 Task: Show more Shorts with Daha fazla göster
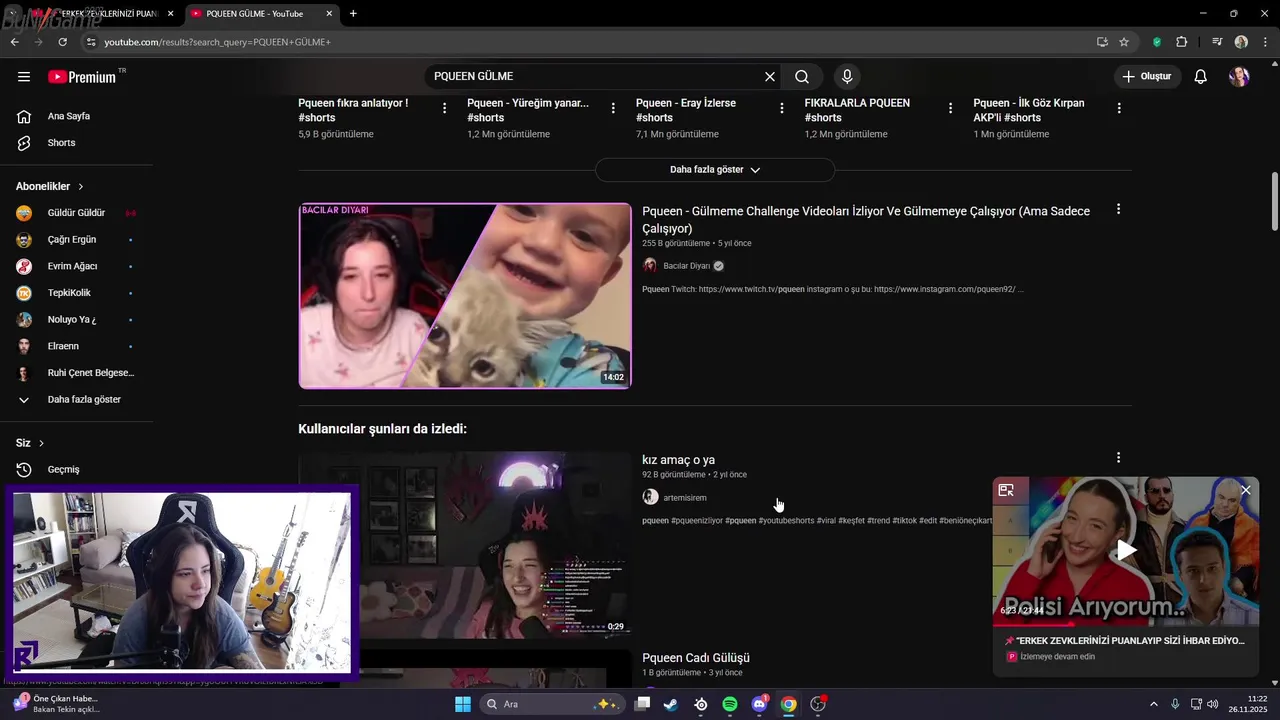[x=714, y=170]
